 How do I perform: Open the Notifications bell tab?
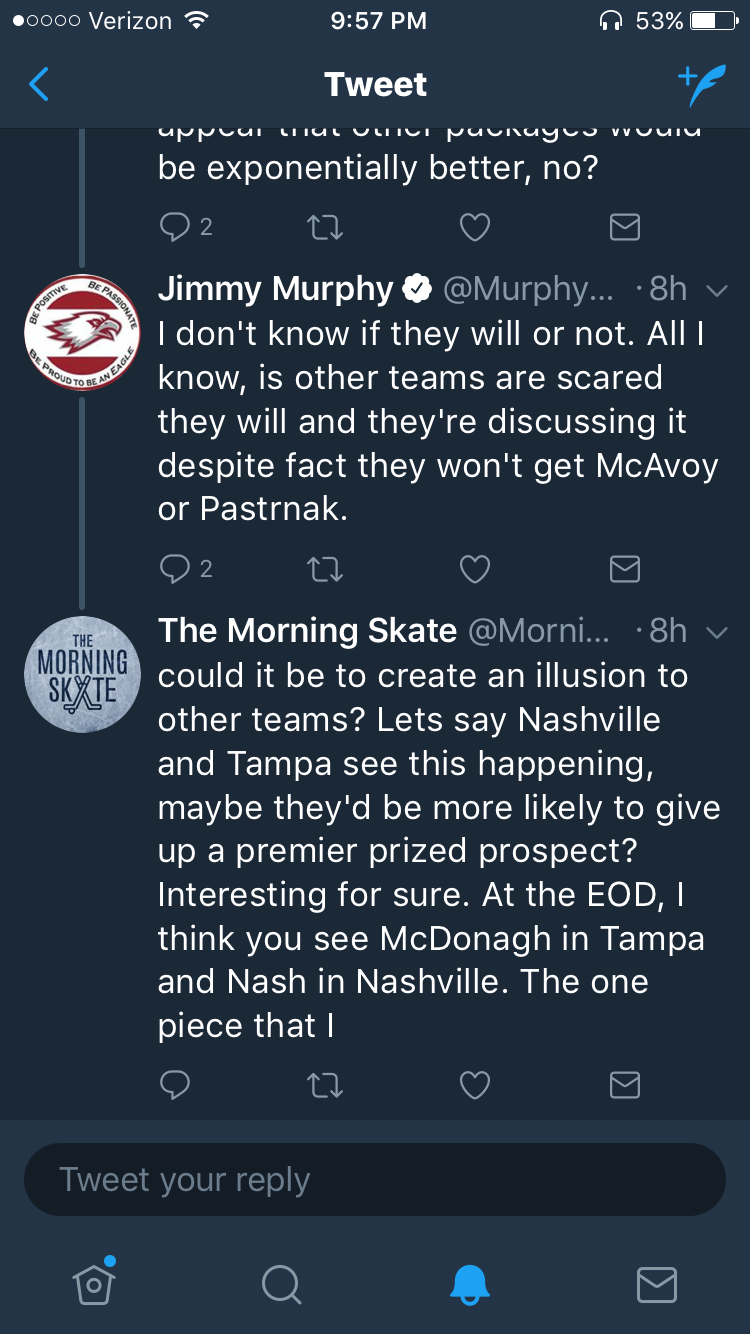pyautogui.click(x=469, y=1284)
